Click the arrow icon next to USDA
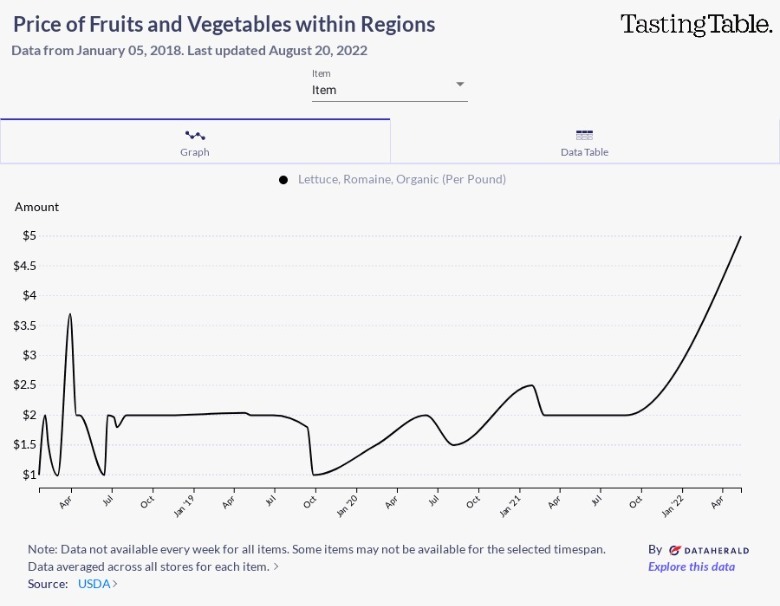 115,584
